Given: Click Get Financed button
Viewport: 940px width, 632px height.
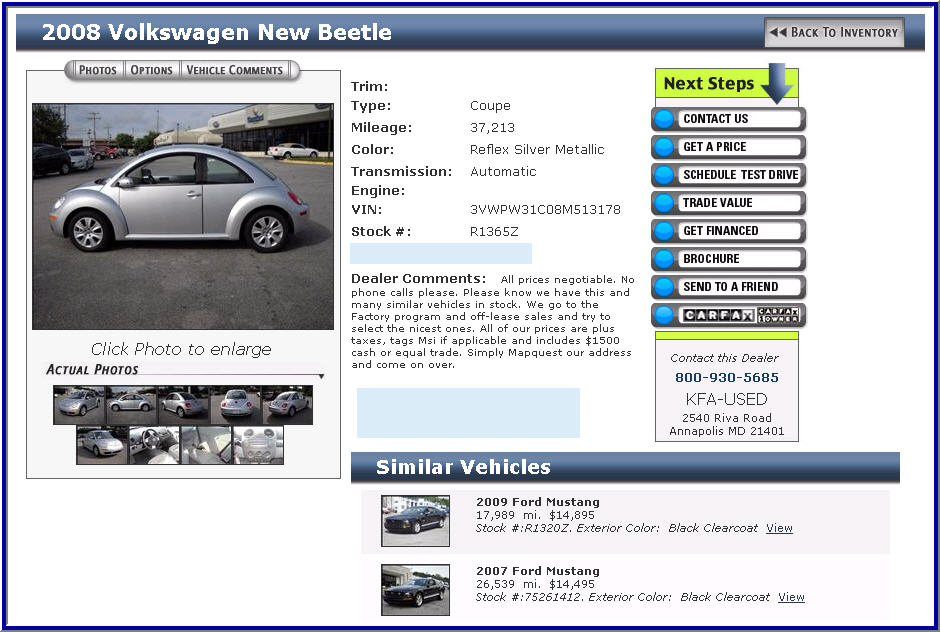Looking at the screenshot, I should click(x=728, y=231).
